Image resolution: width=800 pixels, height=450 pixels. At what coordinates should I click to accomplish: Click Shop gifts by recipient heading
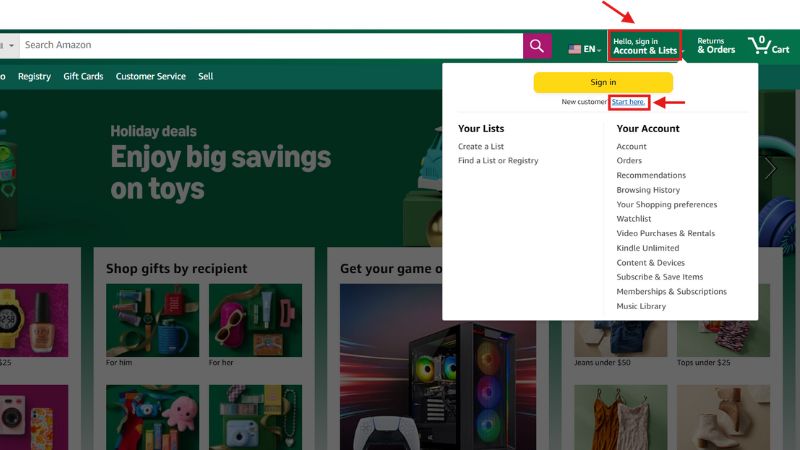177,268
